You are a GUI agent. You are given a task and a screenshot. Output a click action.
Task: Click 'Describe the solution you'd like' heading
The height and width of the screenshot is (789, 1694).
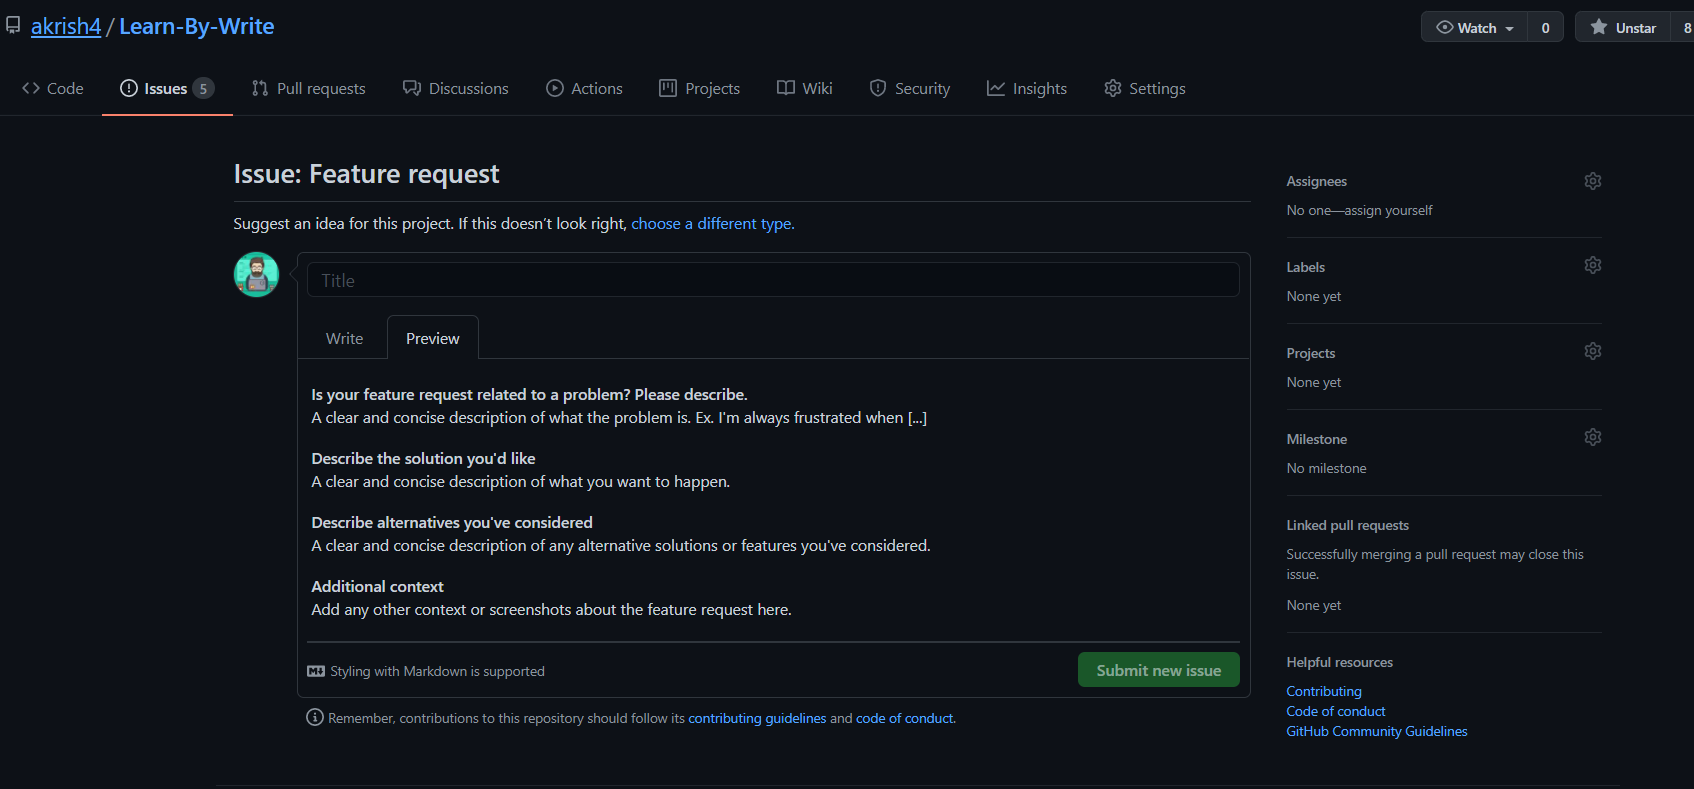tap(423, 458)
